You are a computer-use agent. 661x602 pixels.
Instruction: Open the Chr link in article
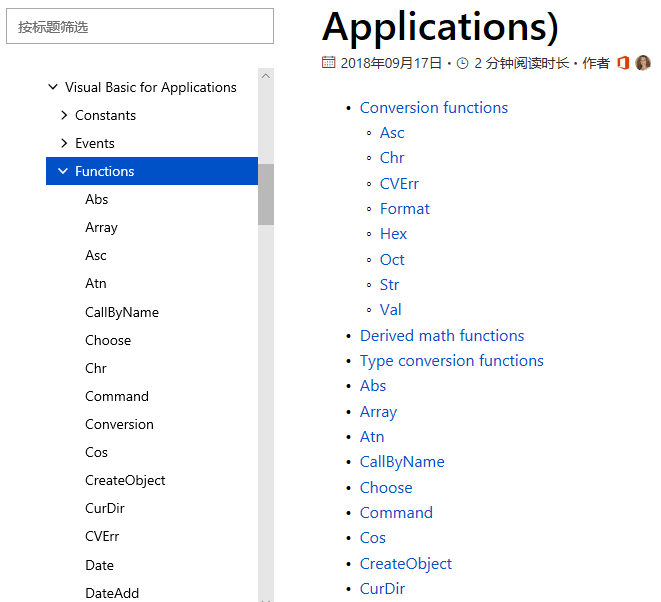(392, 158)
